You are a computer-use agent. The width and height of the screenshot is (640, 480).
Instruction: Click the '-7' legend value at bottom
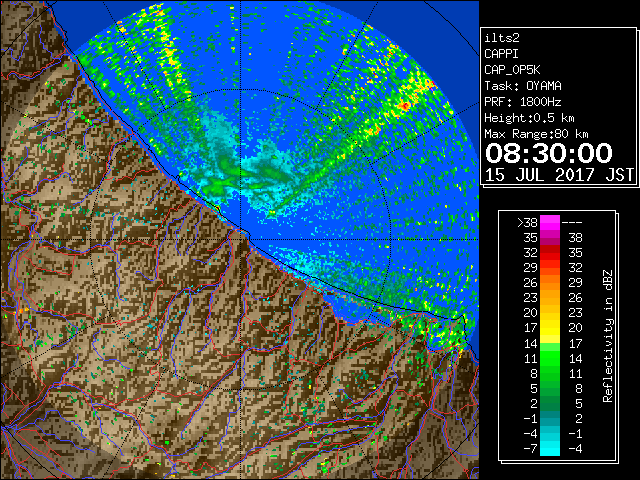coord(530,448)
